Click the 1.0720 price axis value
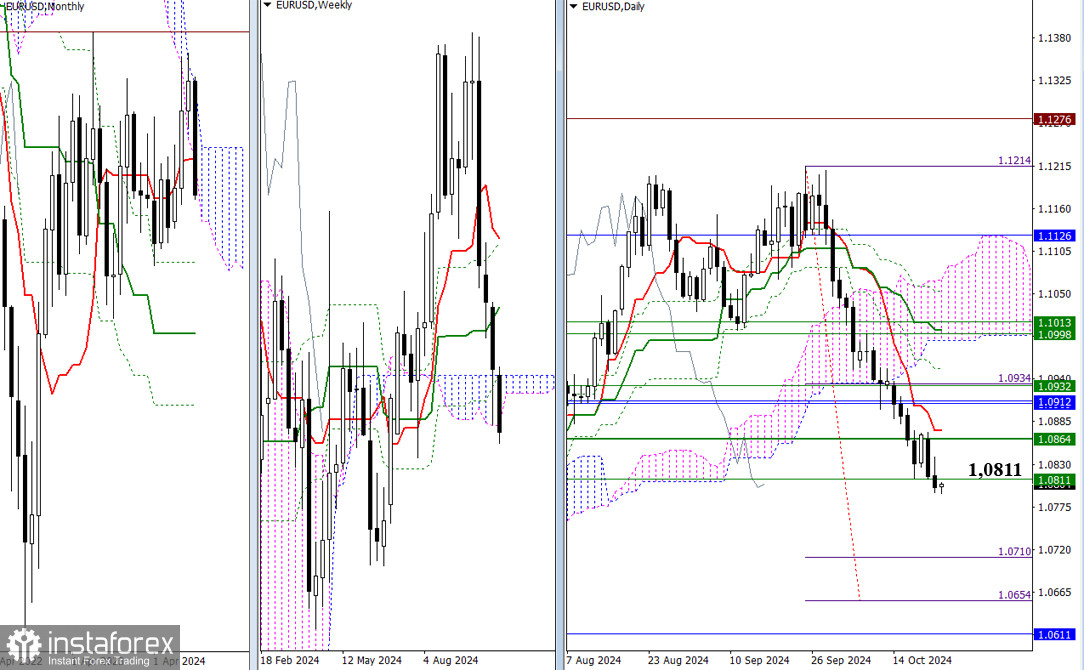 (1055, 550)
